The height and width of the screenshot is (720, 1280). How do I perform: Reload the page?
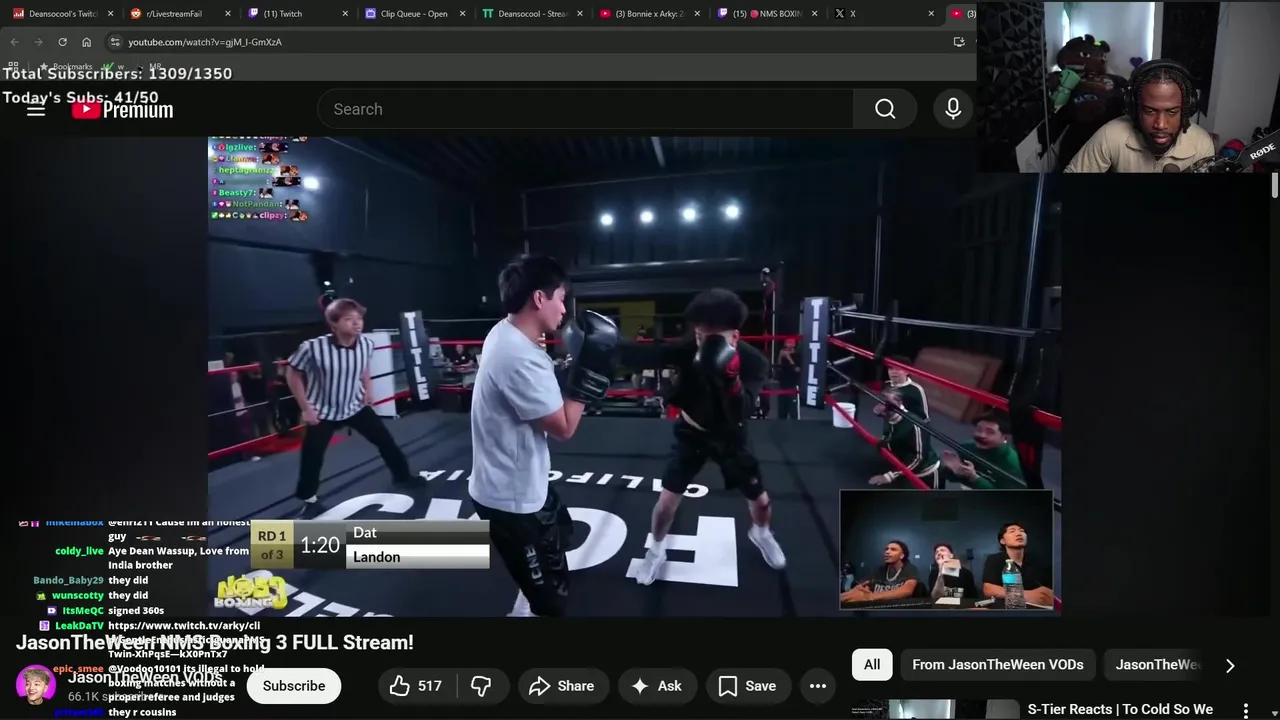[x=62, y=42]
